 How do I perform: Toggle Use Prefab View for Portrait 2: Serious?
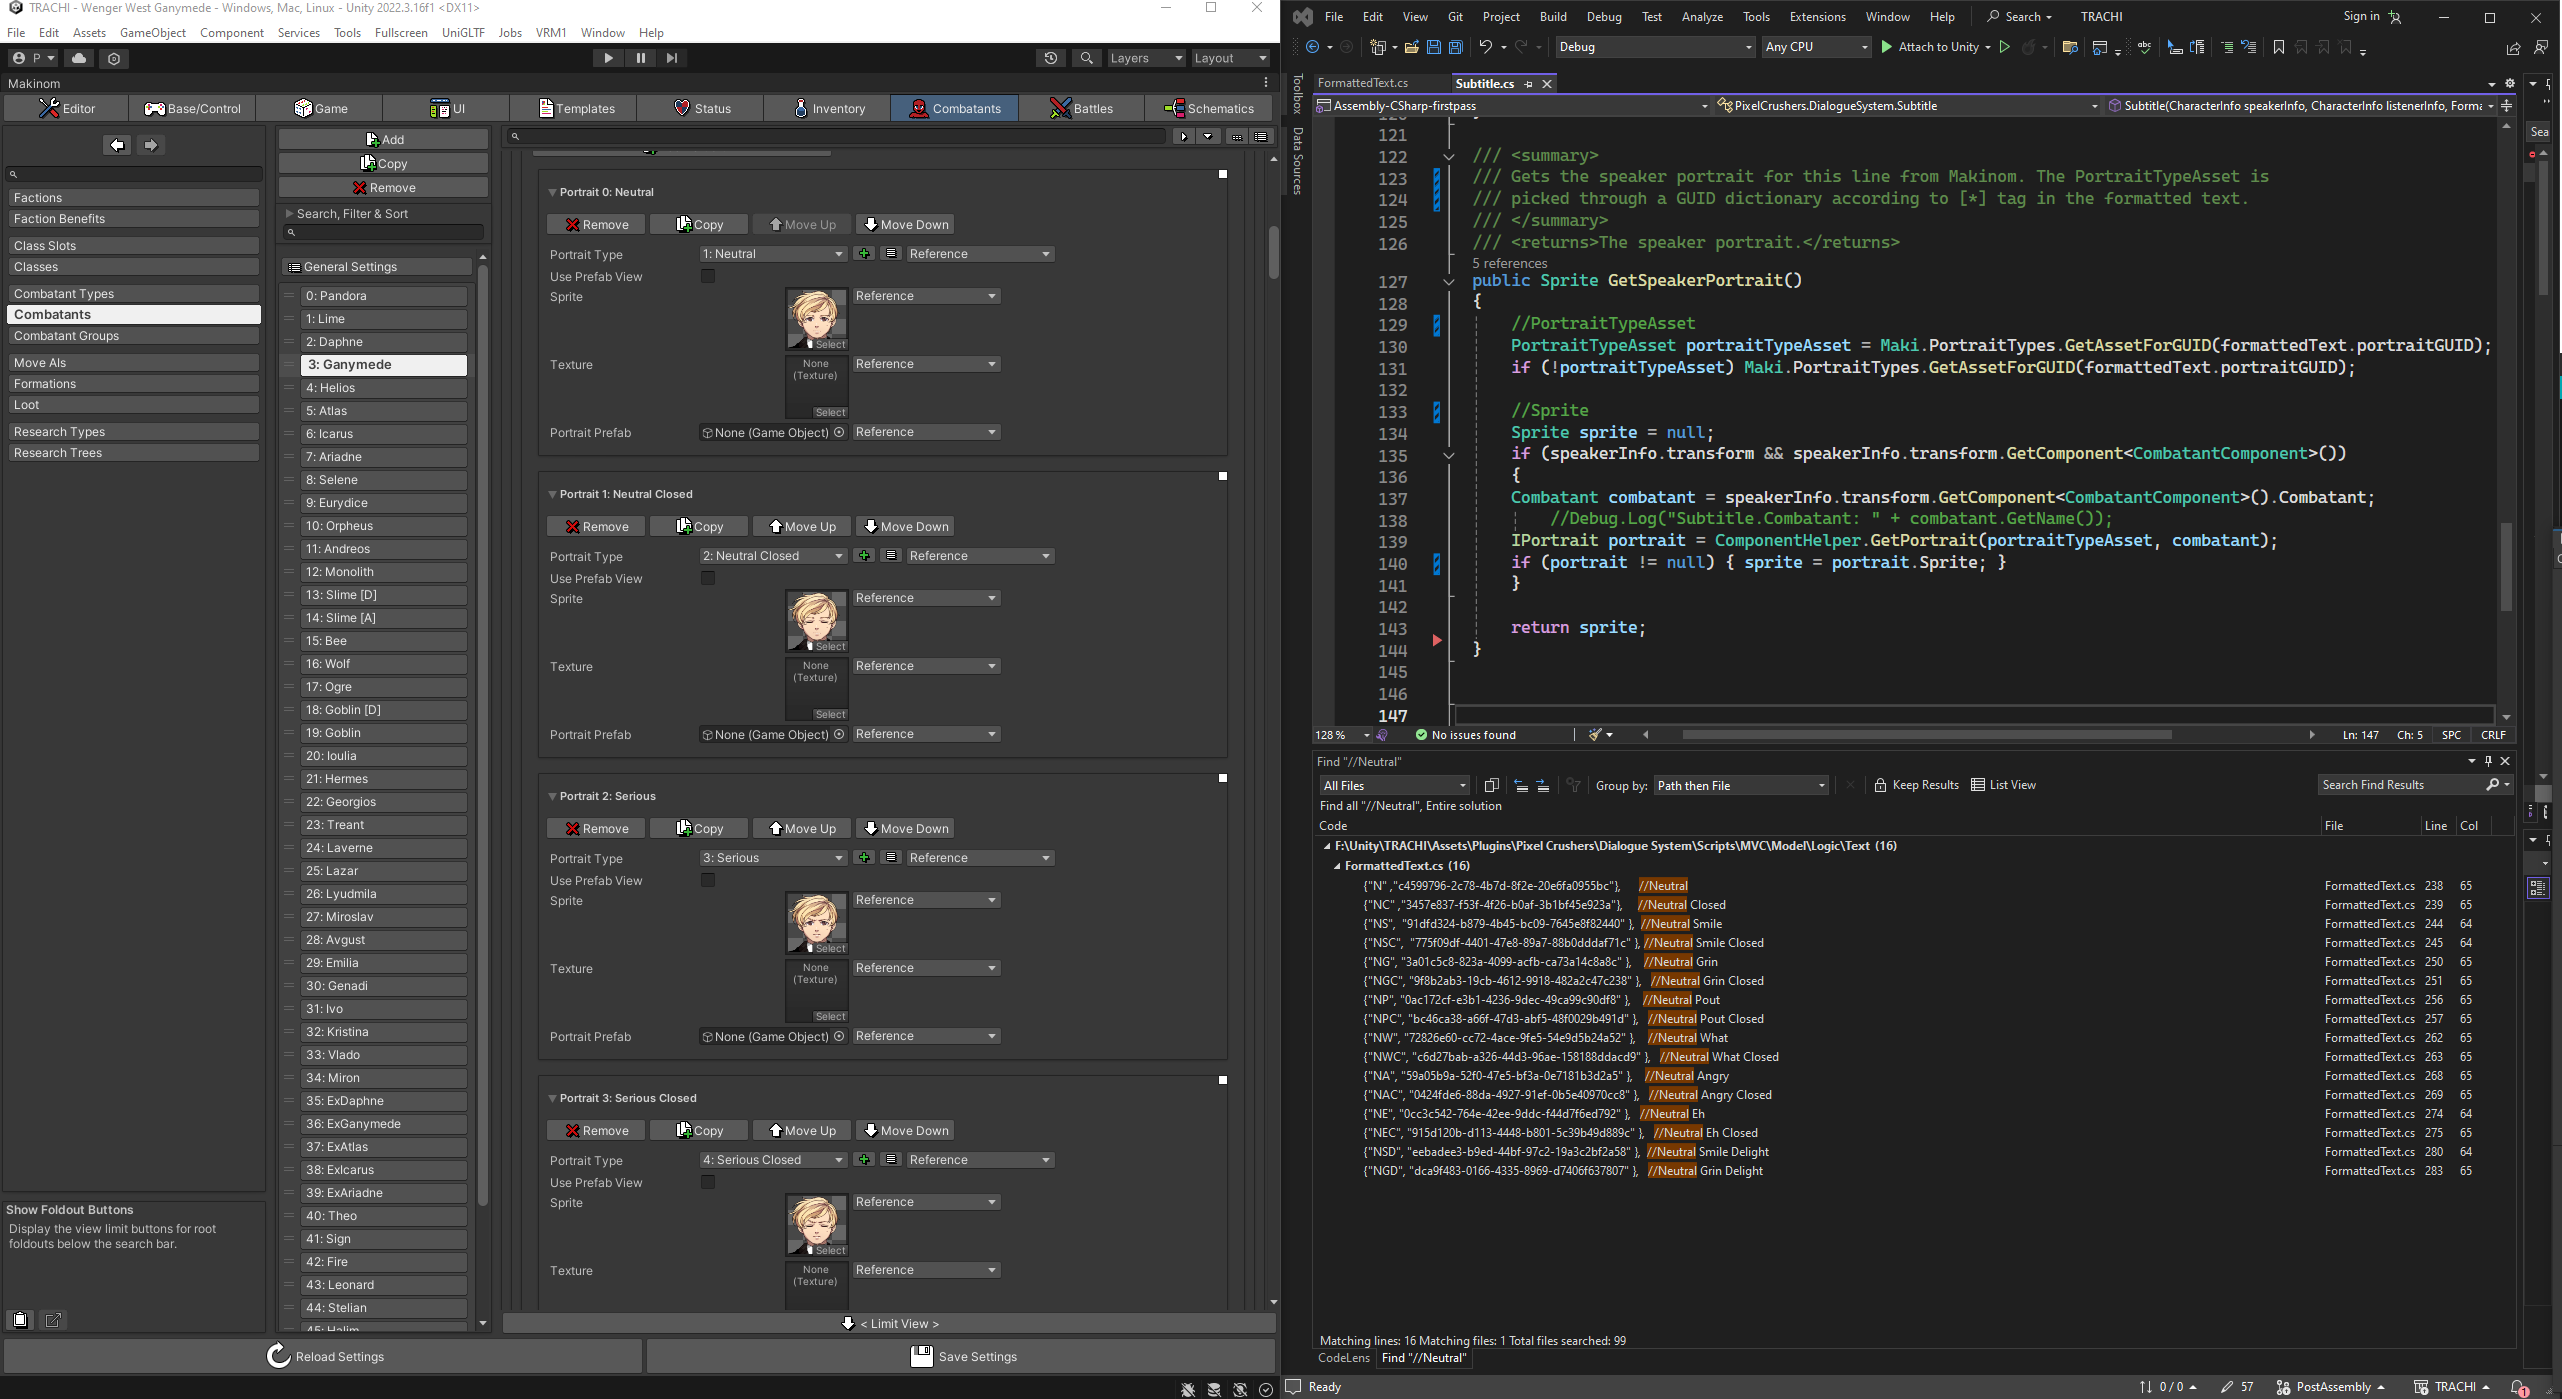(708, 881)
